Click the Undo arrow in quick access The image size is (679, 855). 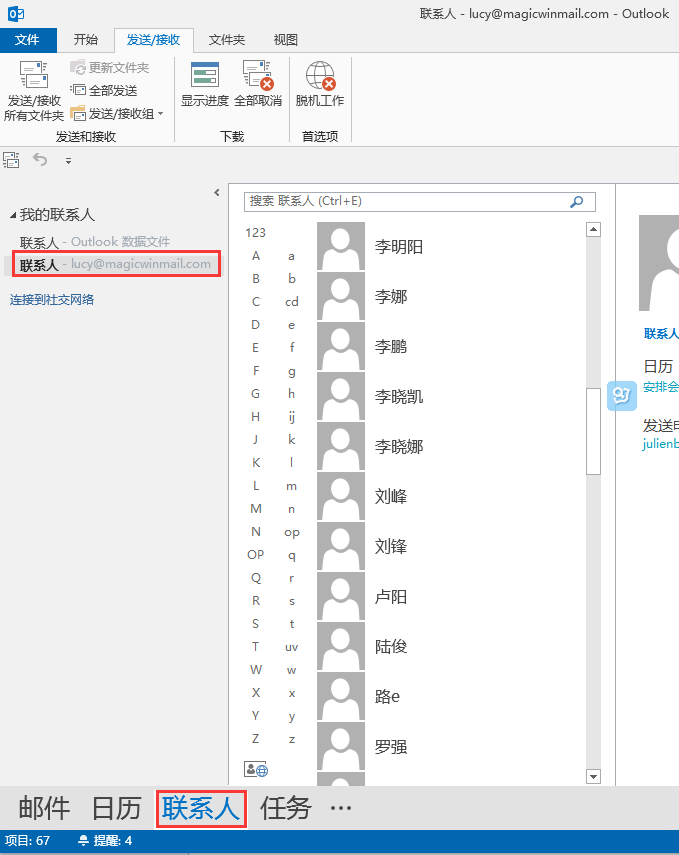[x=40, y=160]
